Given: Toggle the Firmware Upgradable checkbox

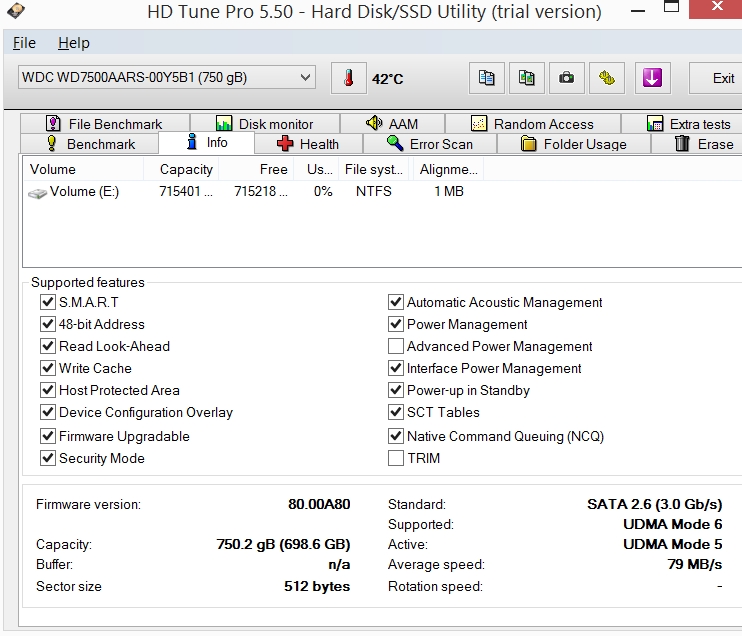Looking at the screenshot, I should (x=48, y=436).
